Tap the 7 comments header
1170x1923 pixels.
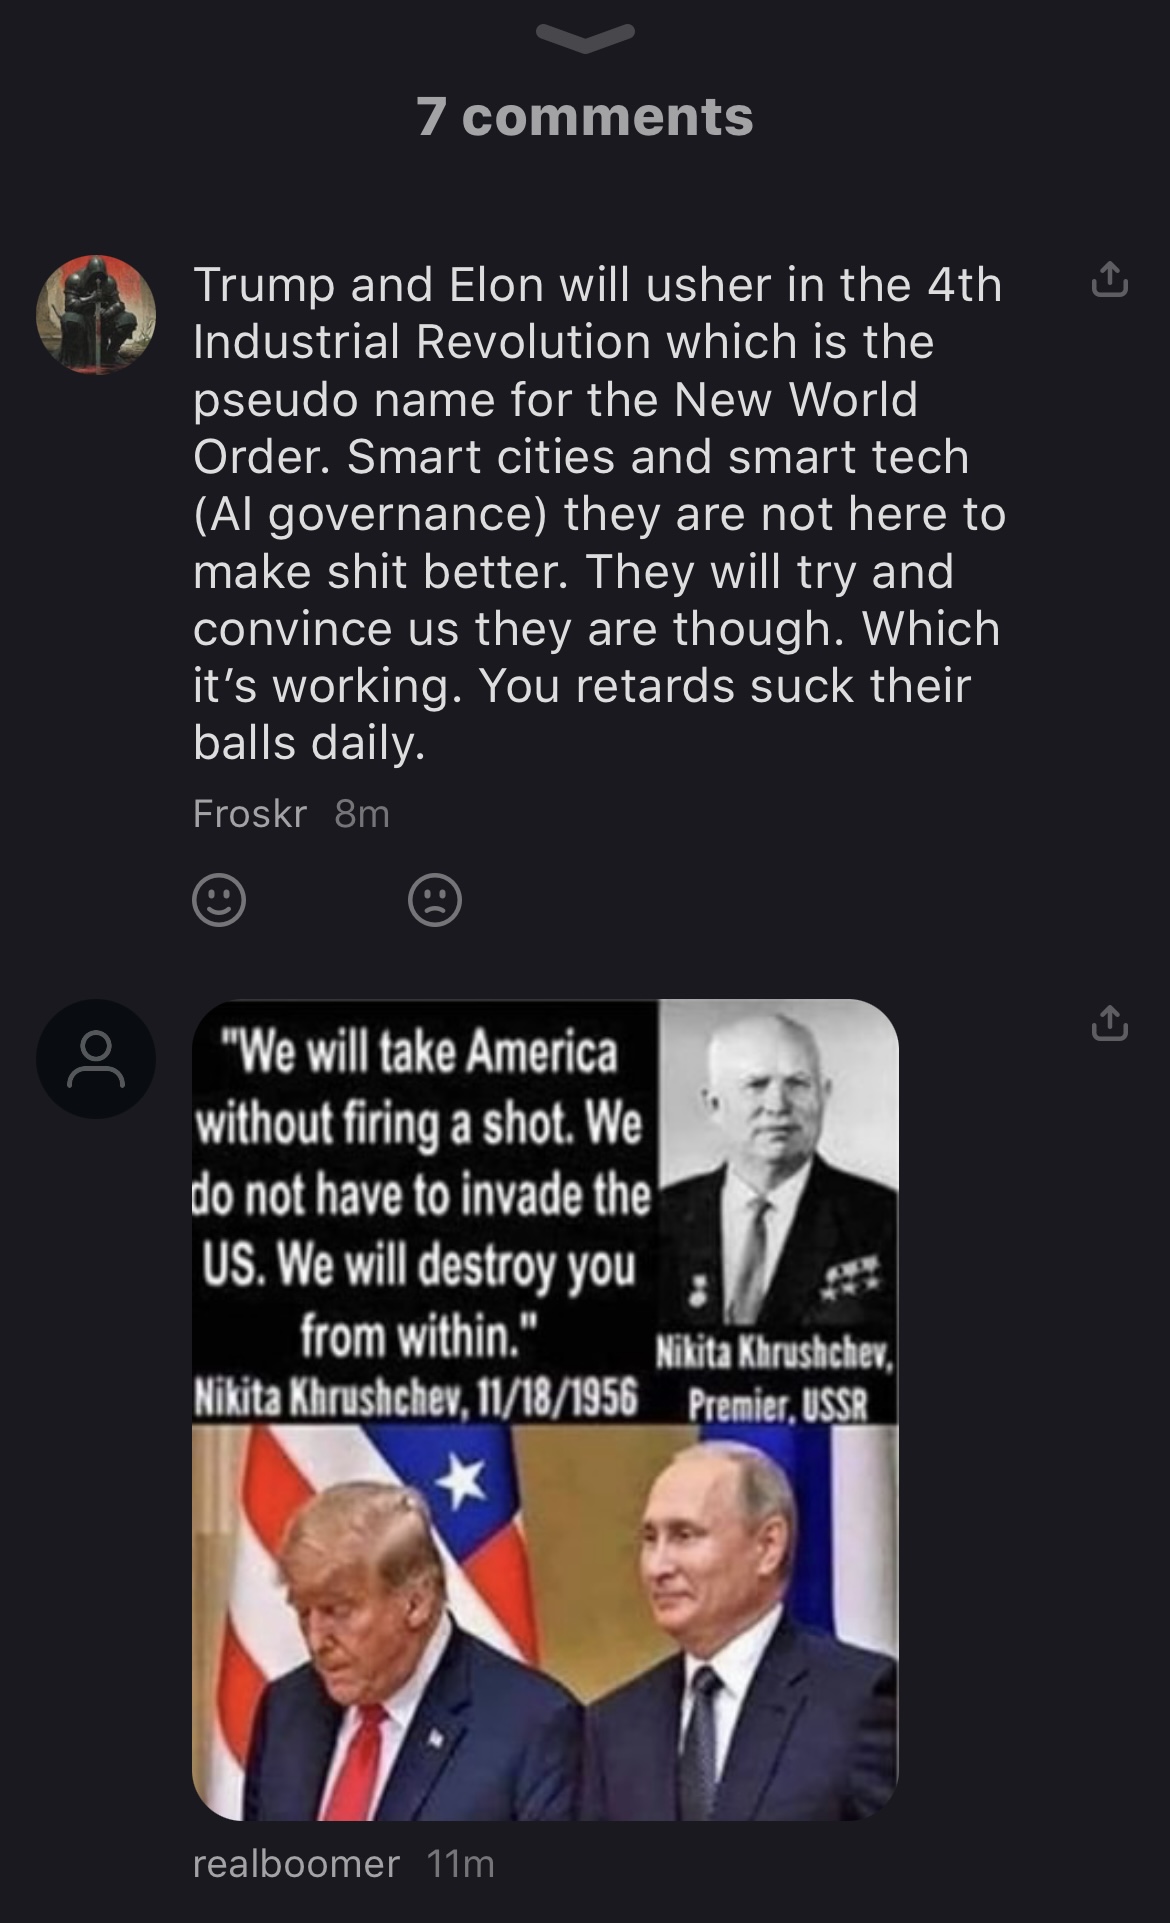(585, 117)
